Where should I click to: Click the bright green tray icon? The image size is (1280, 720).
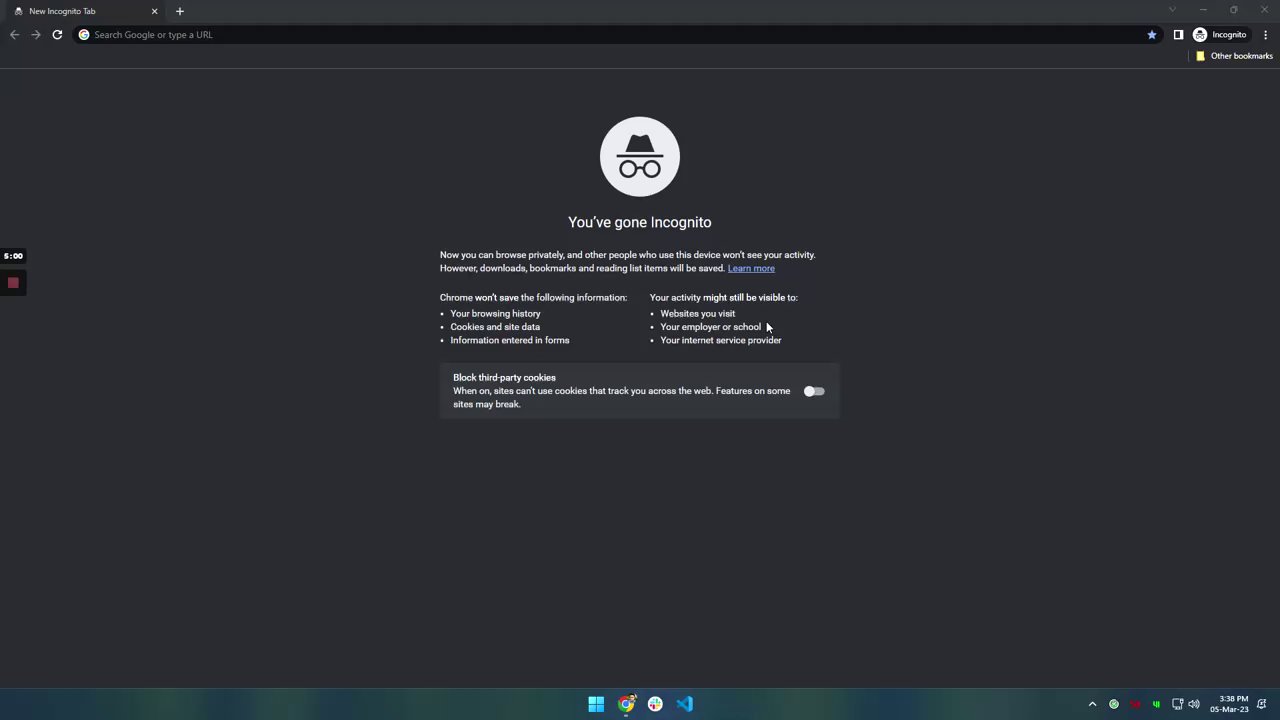[1156, 704]
